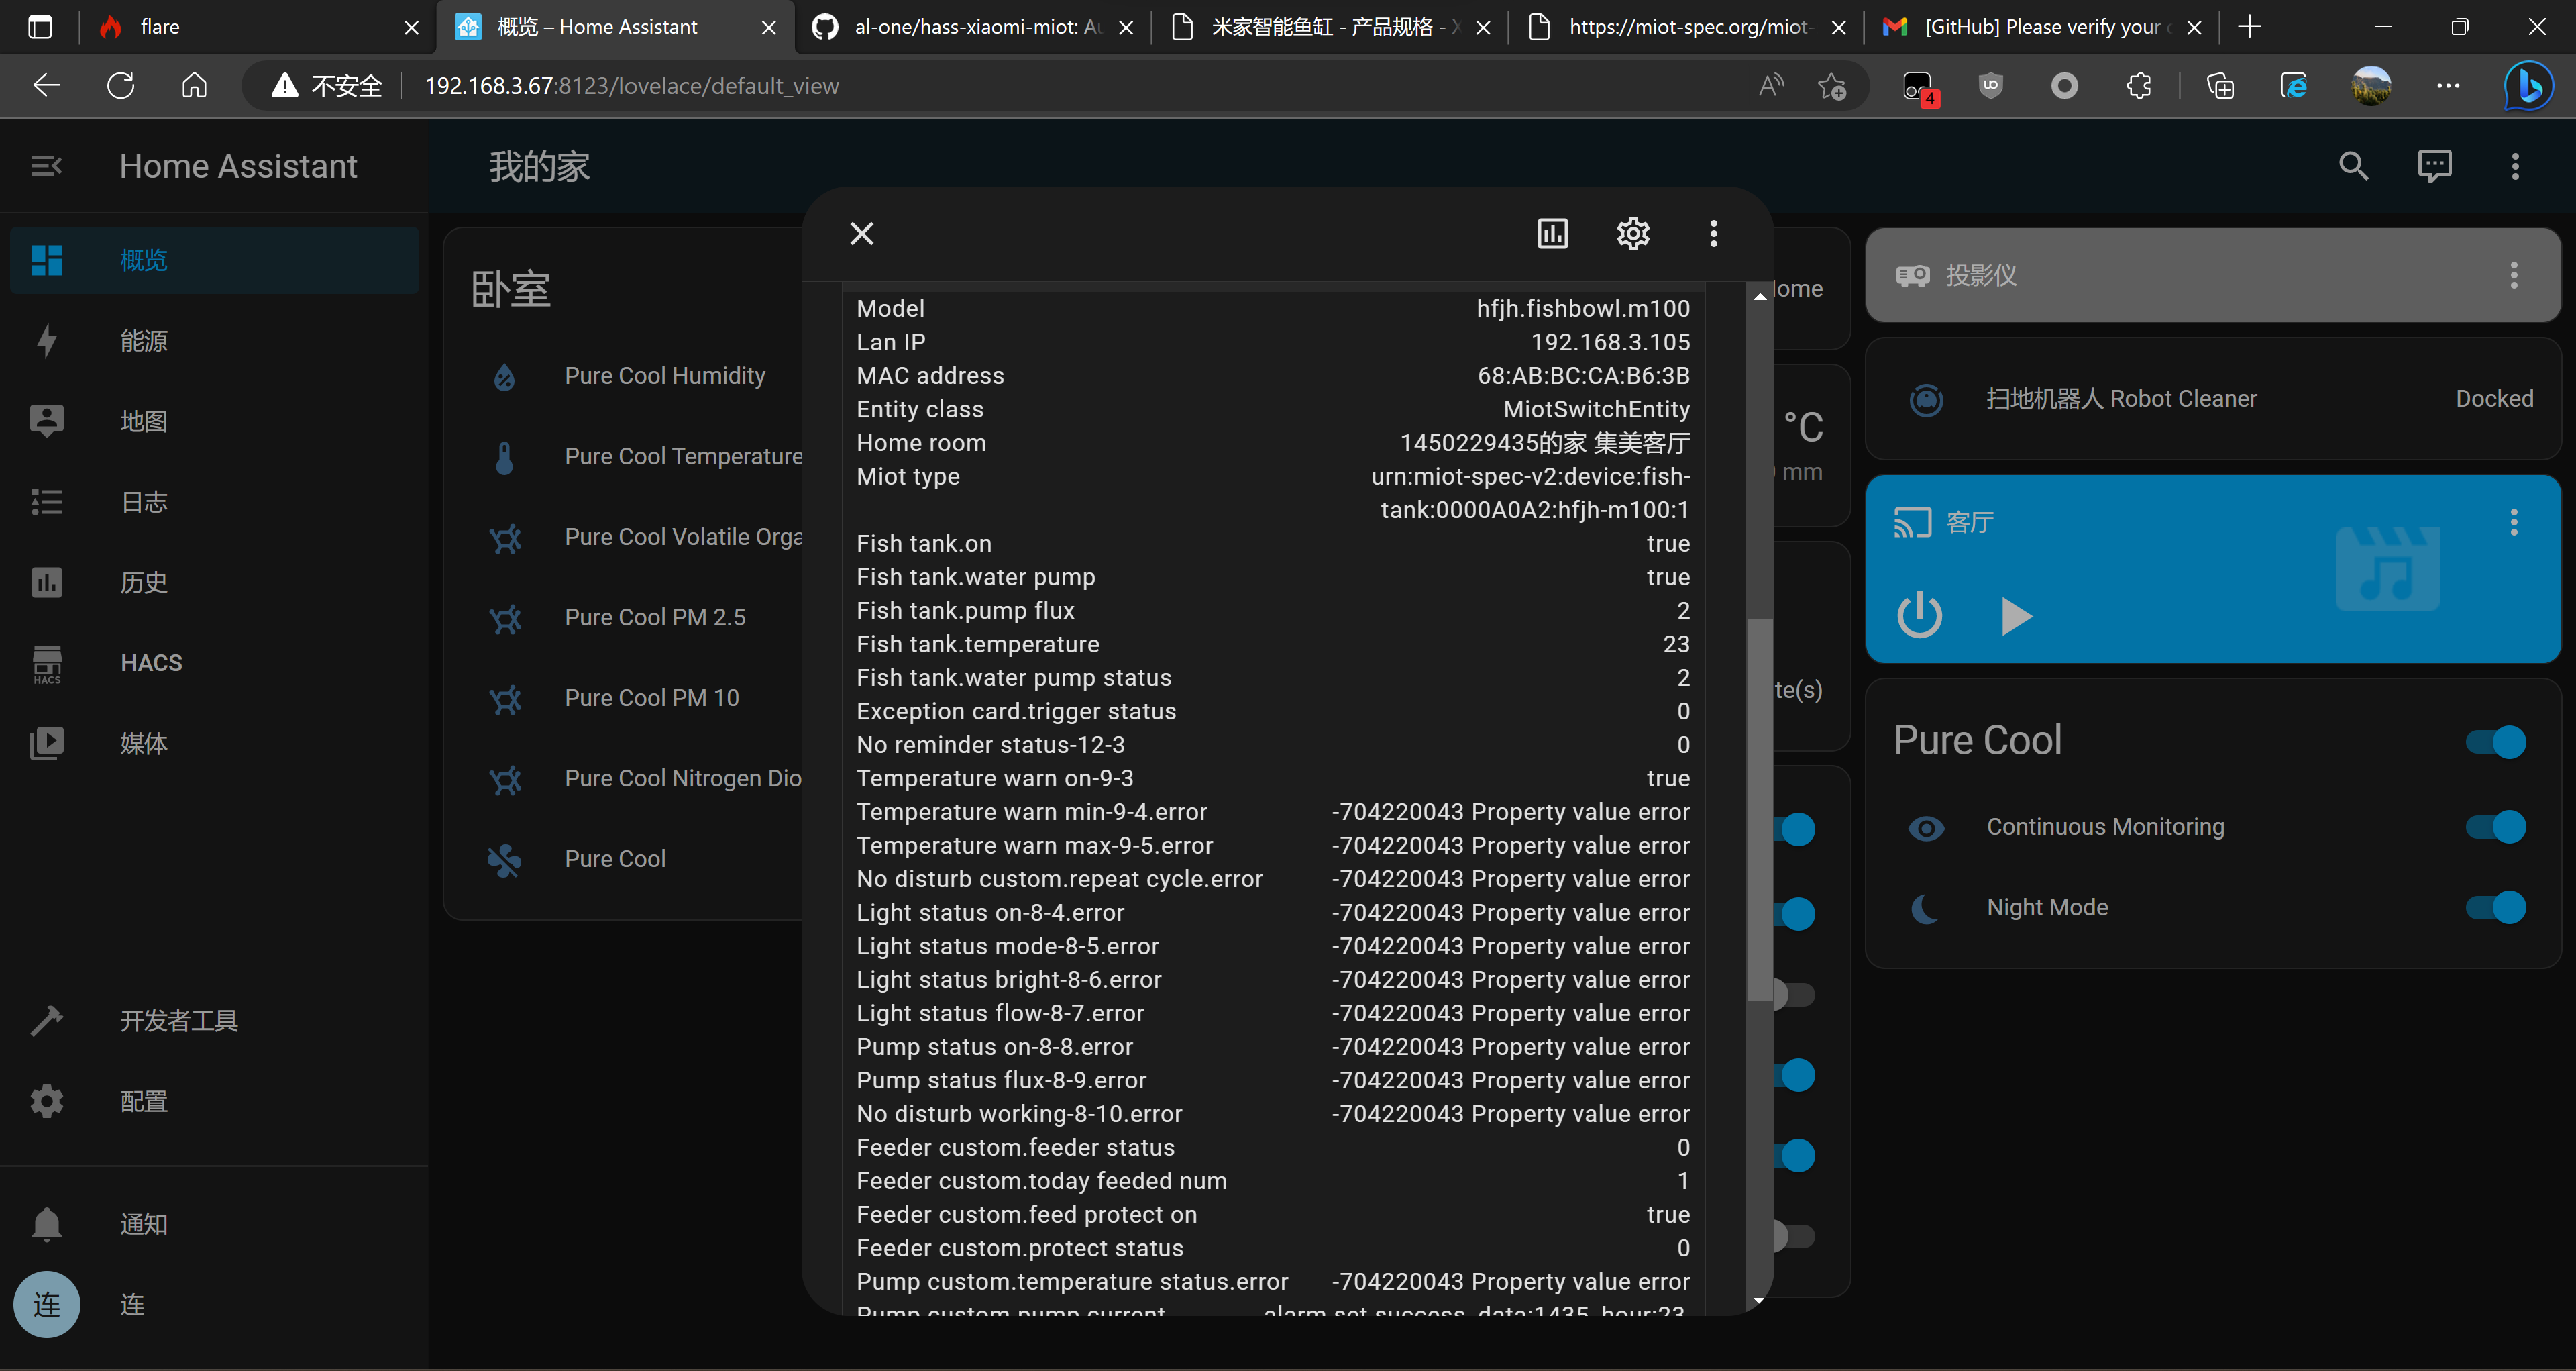Open HACS from the sidebar

(x=150, y=662)
